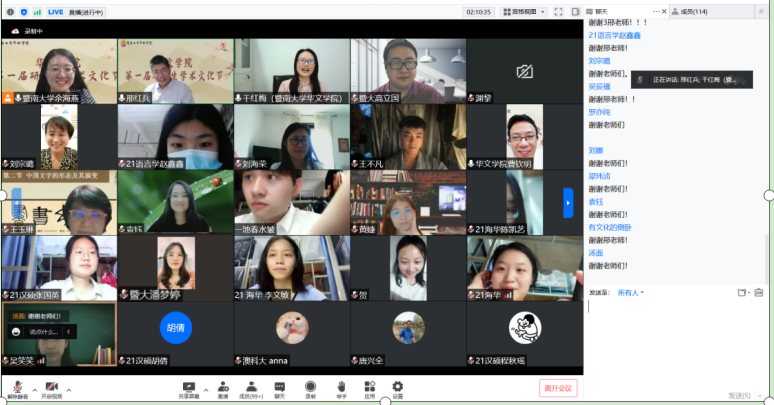This screenshot has height=405, width=774.
Task: Open the Invite (邀请) icon in toolbar
Action: tap(222, 388)
